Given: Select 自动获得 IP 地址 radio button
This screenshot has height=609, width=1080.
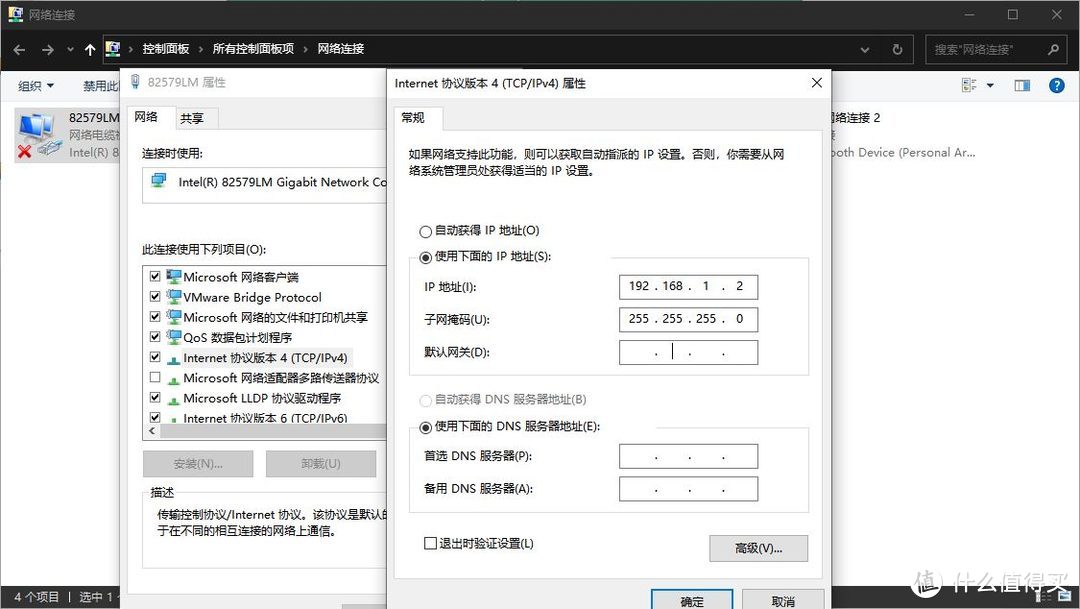Looking at the screenshot, I should point(425,230).
